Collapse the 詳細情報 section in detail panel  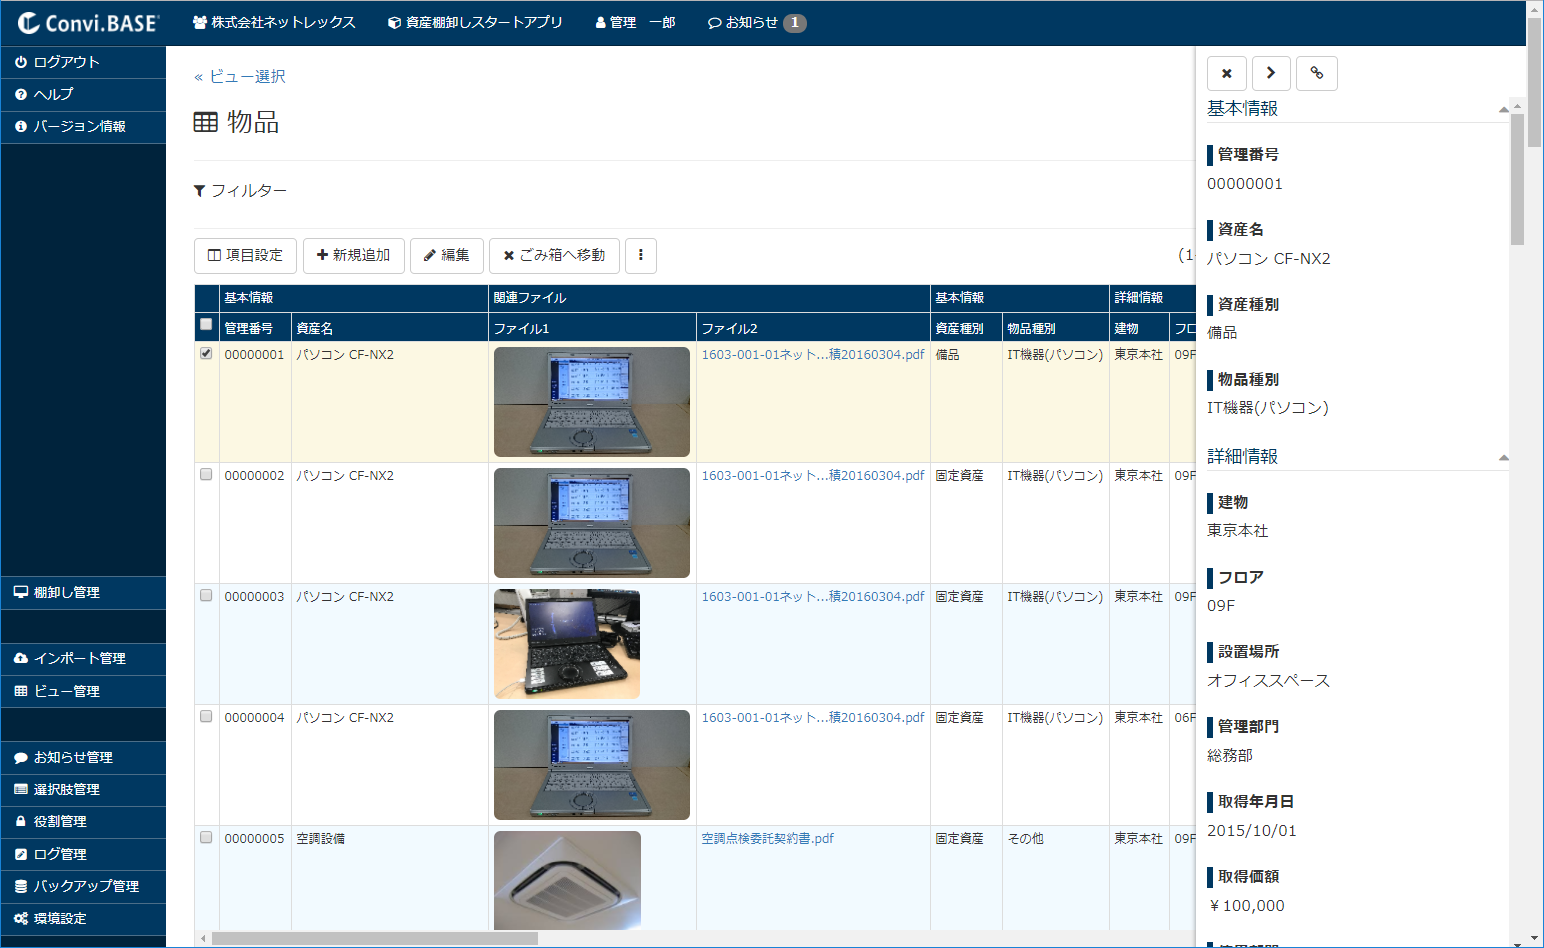tap(1504, 456)
